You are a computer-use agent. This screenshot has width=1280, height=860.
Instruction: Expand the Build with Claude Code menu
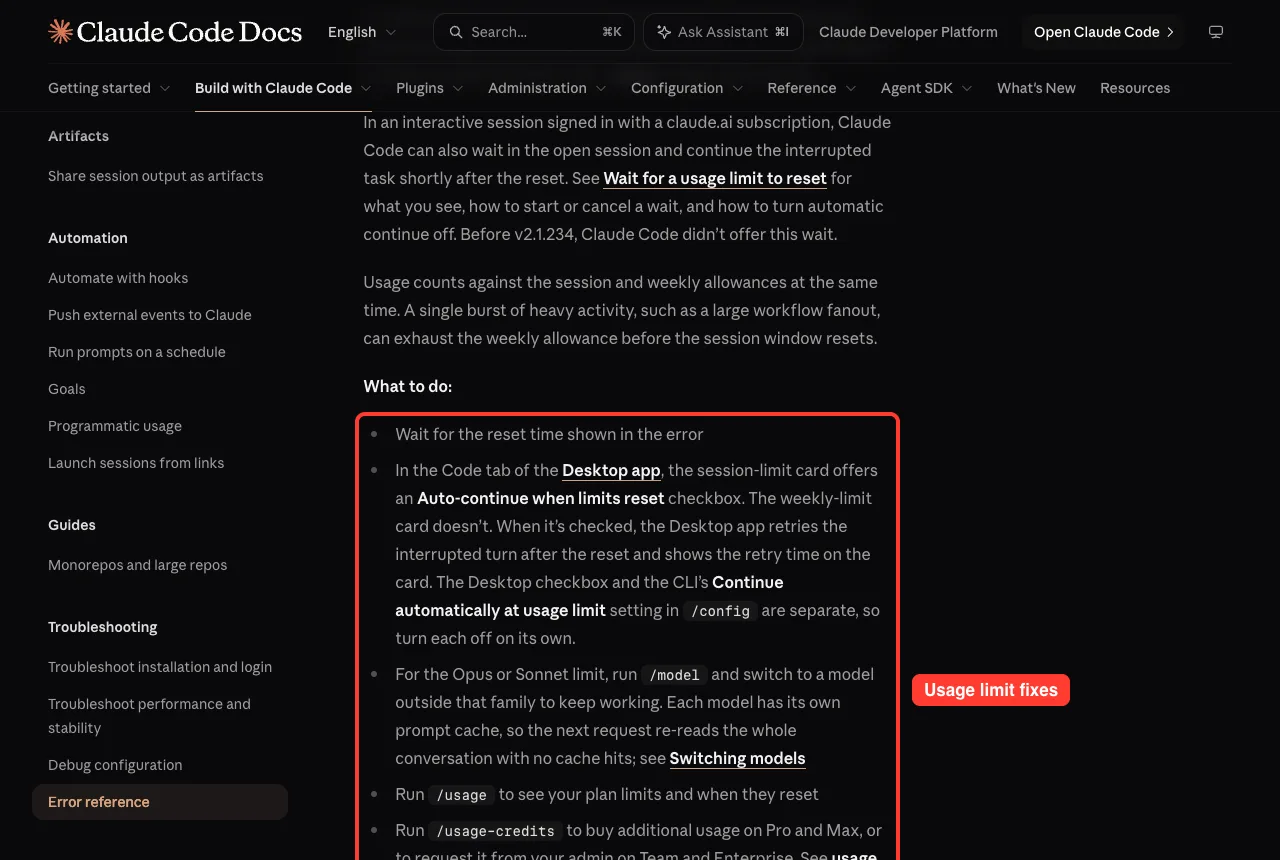tap(283, 88)
